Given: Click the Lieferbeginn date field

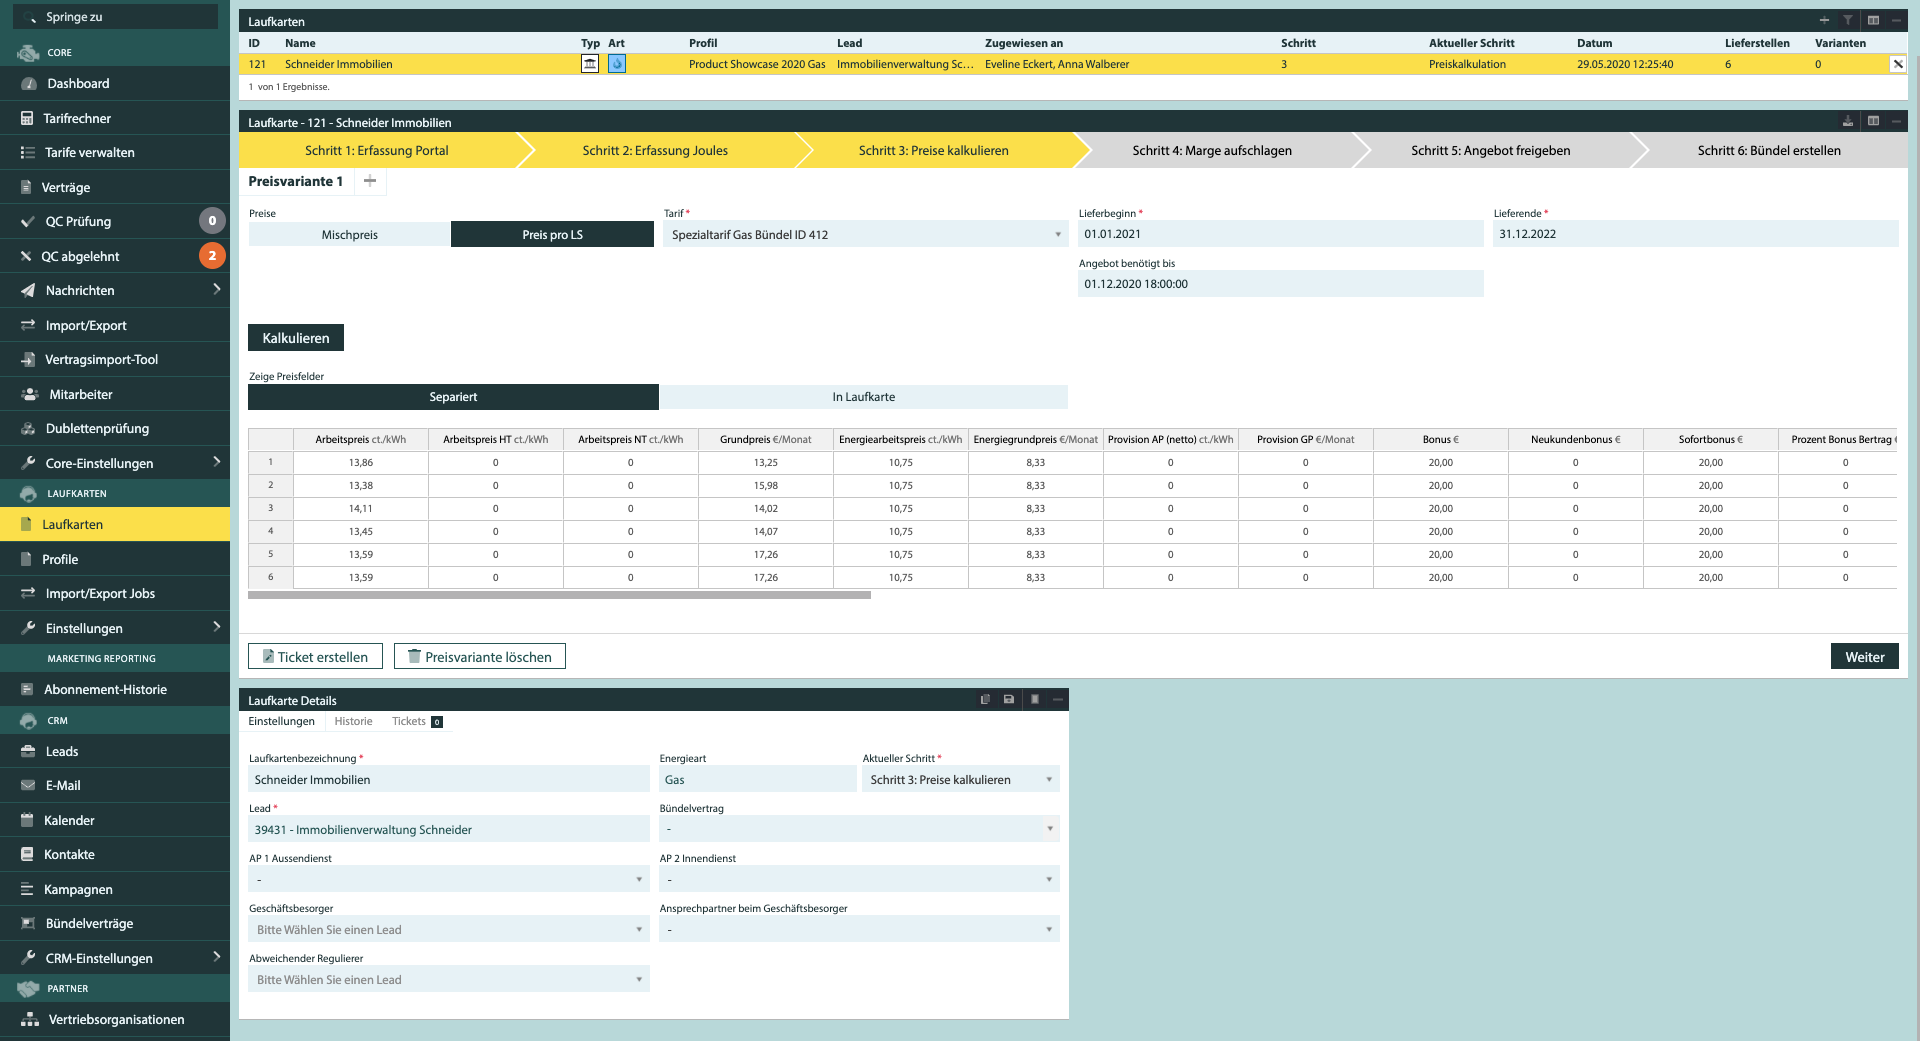Looking at the screenshot, I should click(1280, 234).
